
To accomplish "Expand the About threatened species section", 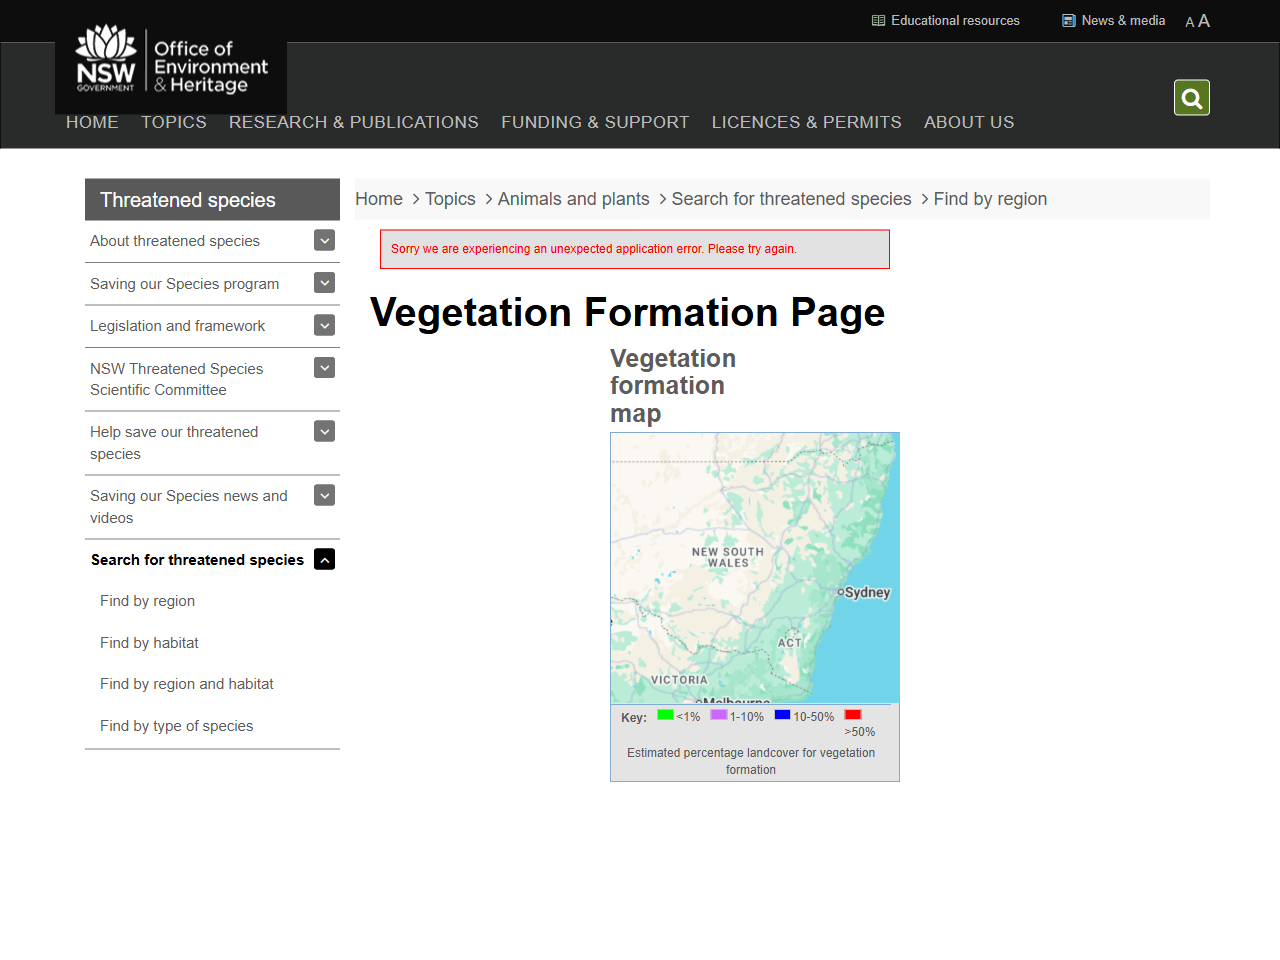I will [324, 240].
